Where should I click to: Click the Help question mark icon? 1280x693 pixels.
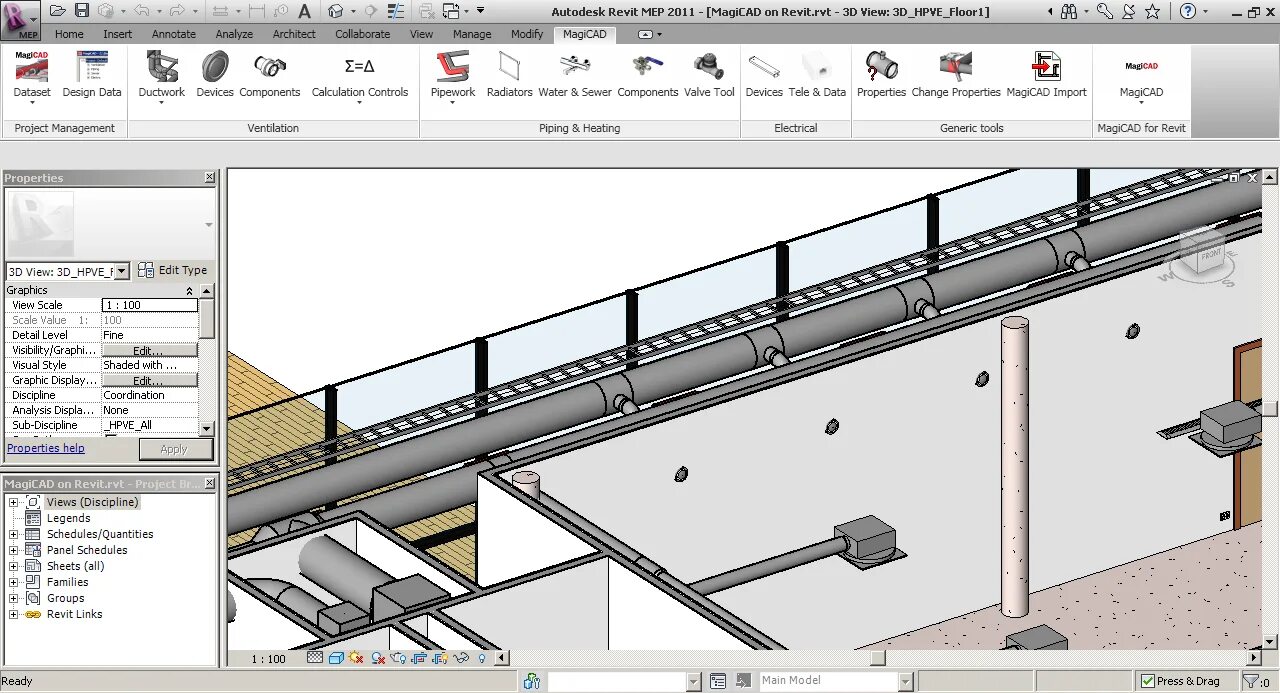[x=1187, y=11]
